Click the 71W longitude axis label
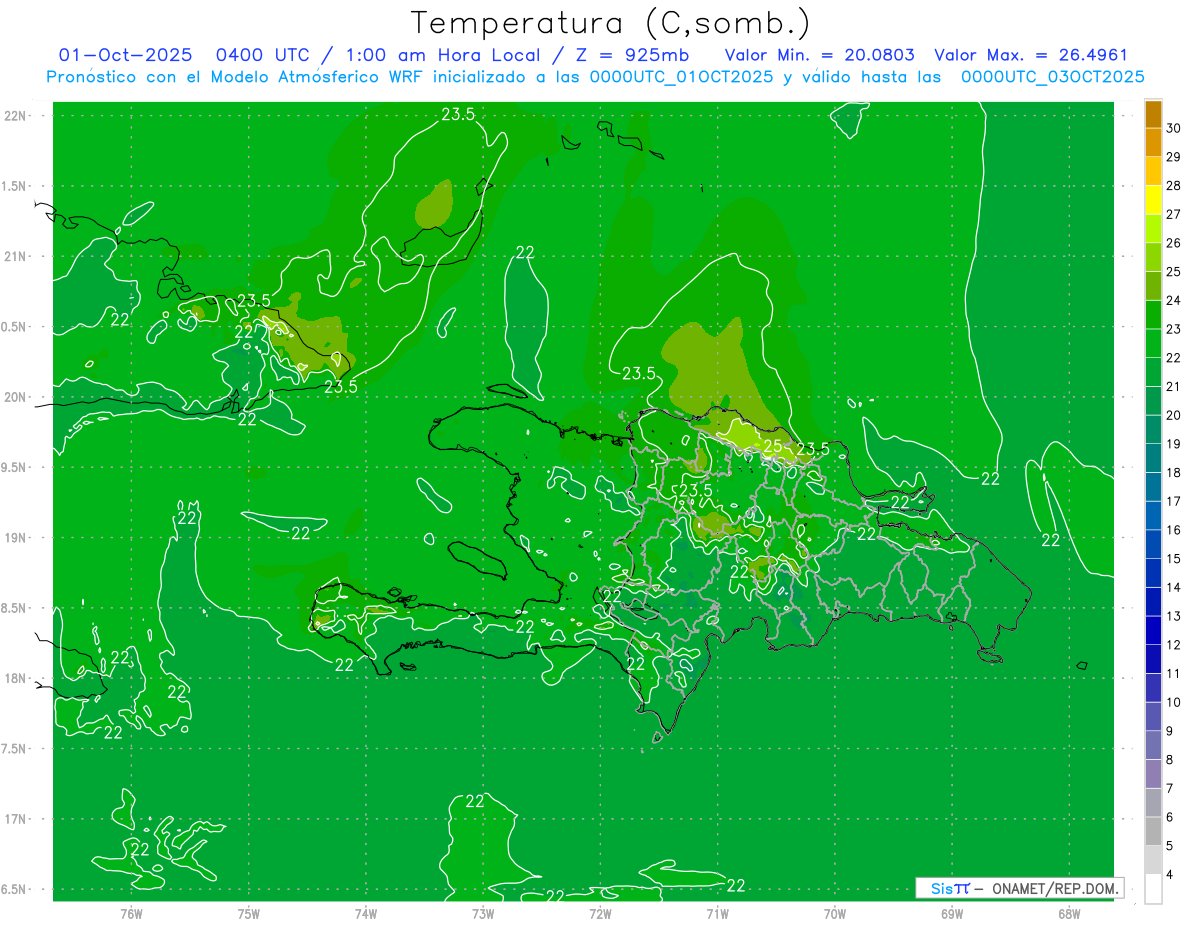The height and width of the screenshot is (927, 1200). [x=717, y=913]
